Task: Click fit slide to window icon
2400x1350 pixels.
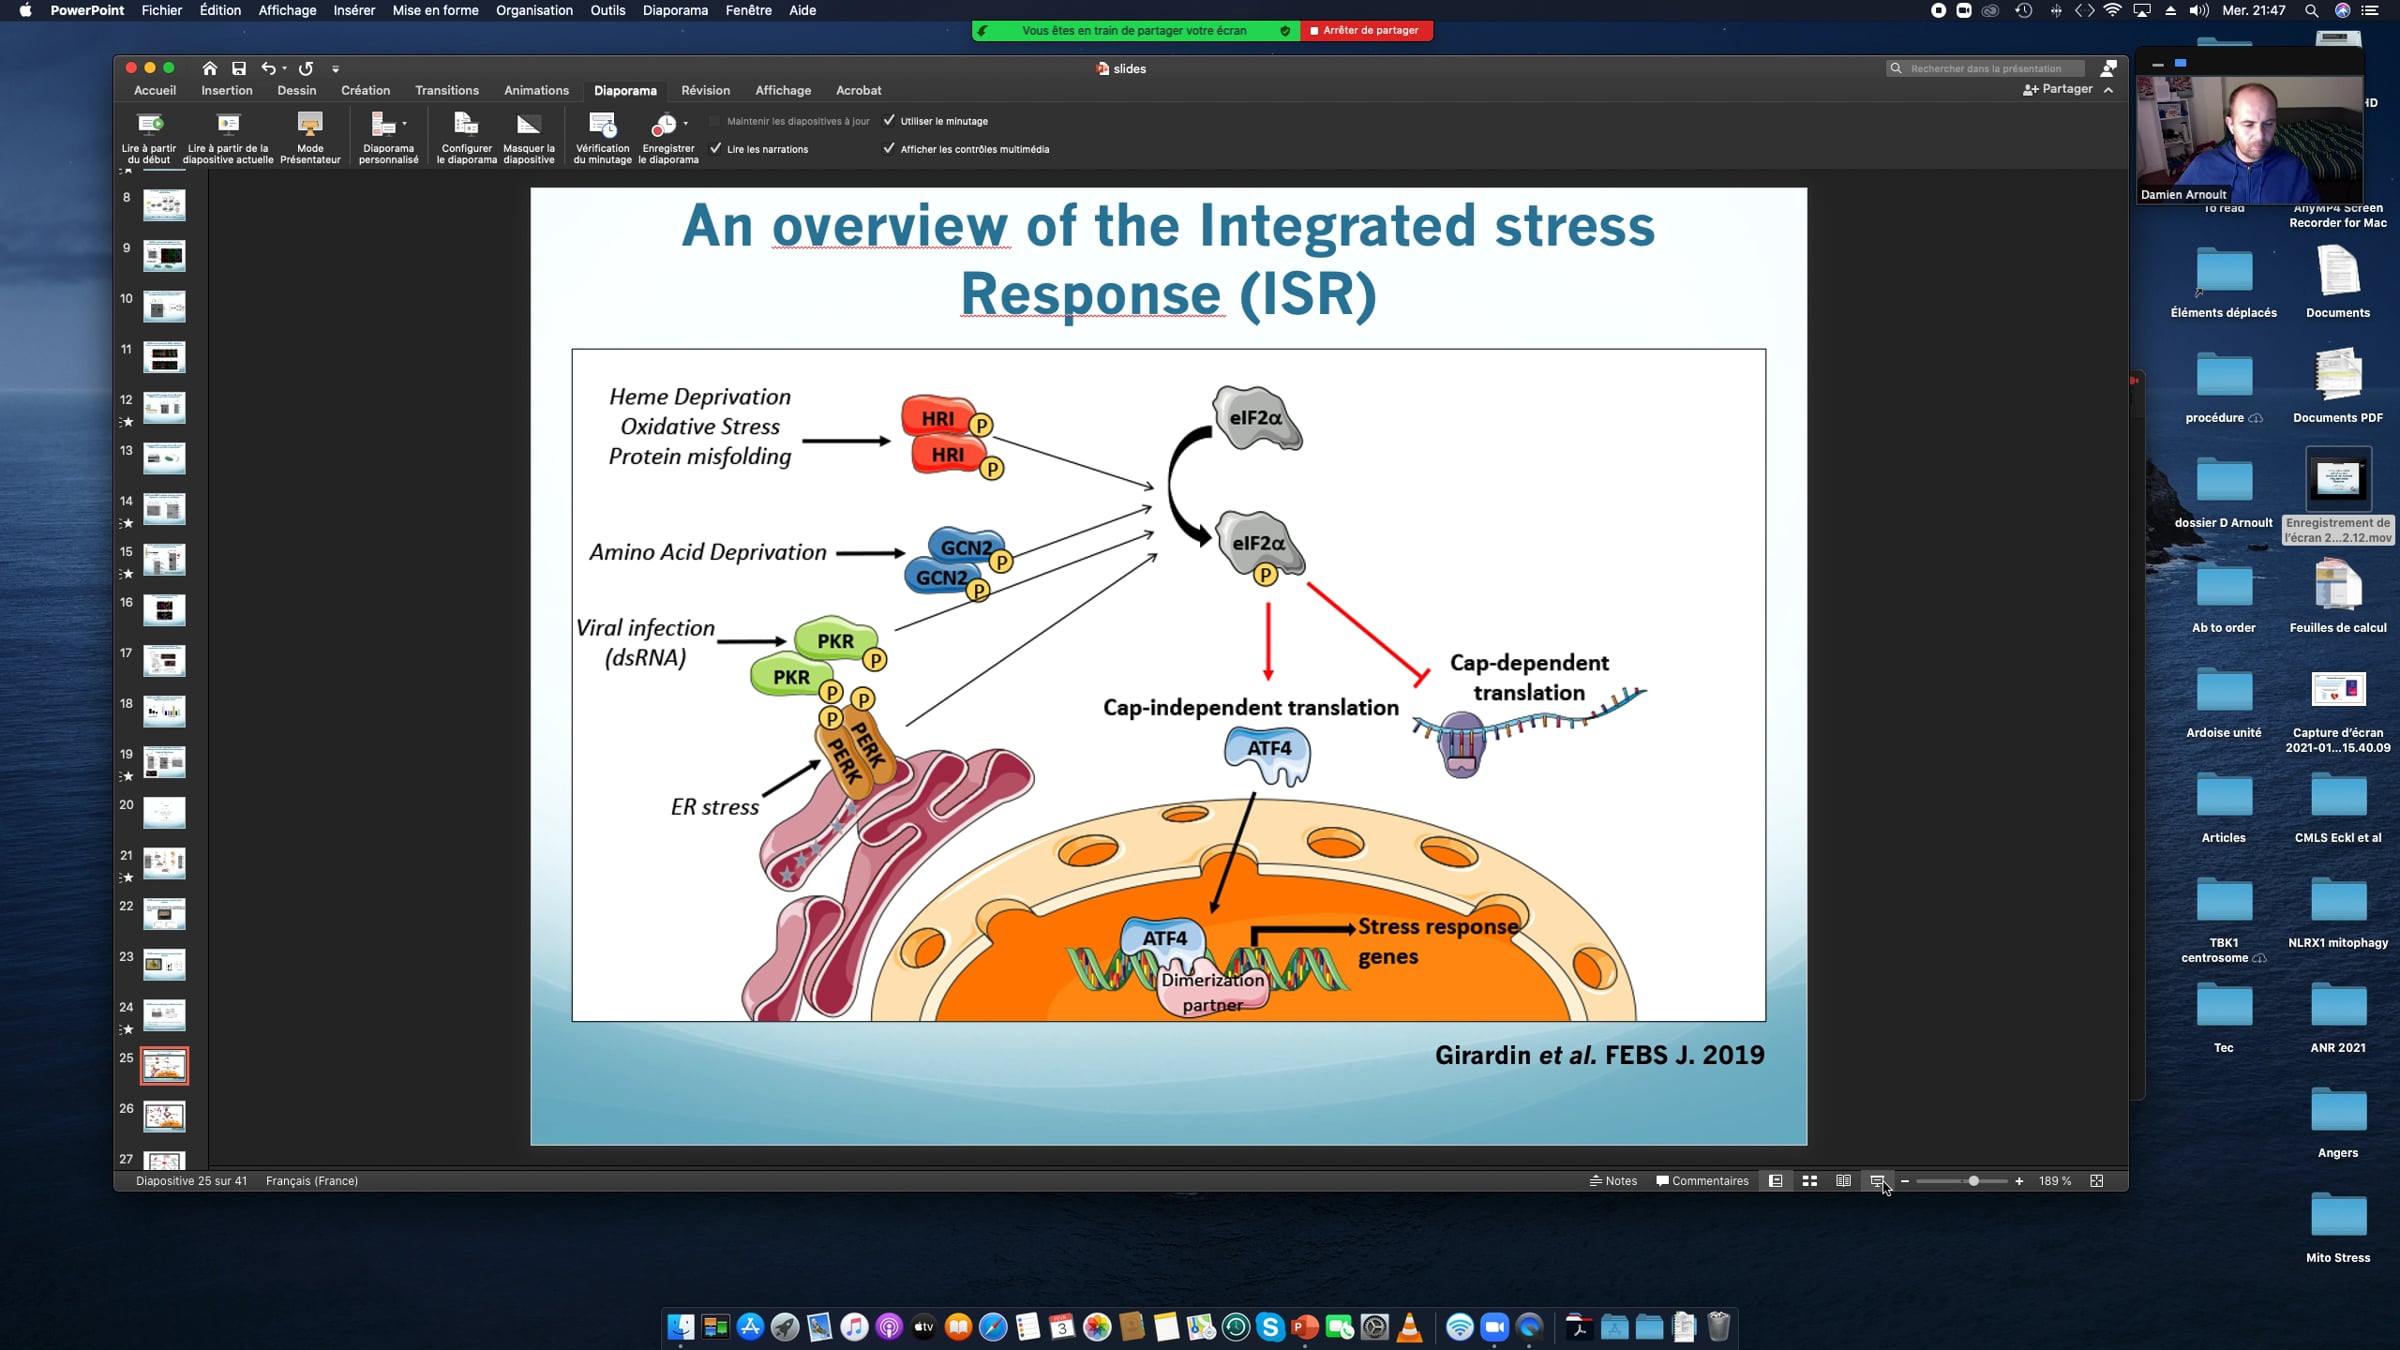Action: [2097, 1181]
